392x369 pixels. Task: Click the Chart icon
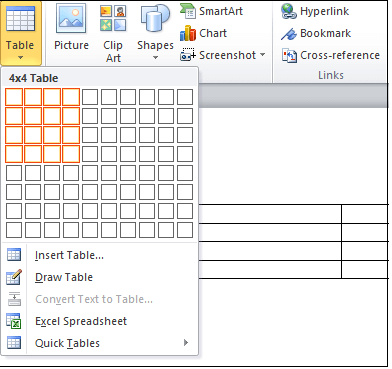pos(188,33)
